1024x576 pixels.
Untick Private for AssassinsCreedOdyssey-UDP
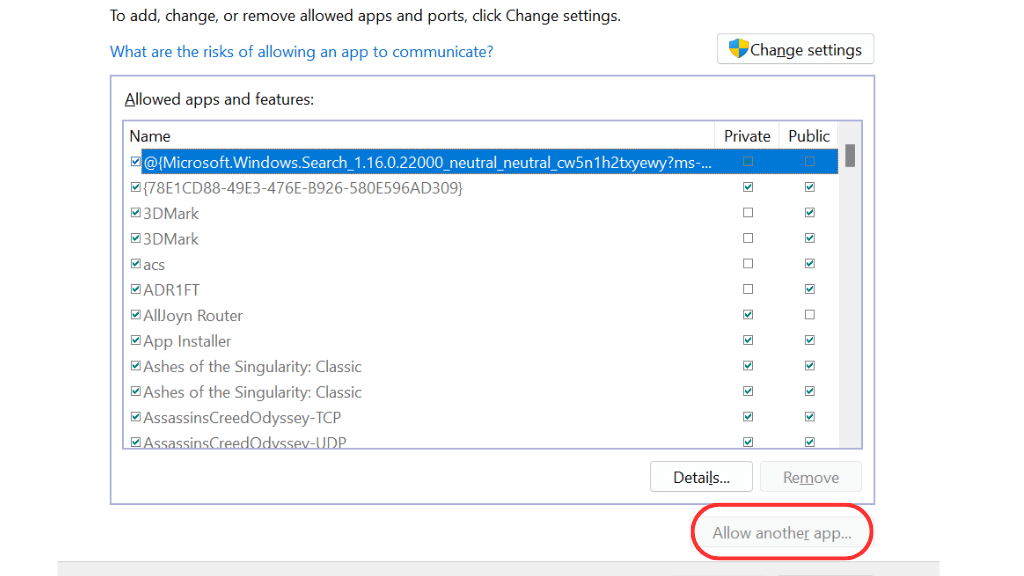click(748, 442)
